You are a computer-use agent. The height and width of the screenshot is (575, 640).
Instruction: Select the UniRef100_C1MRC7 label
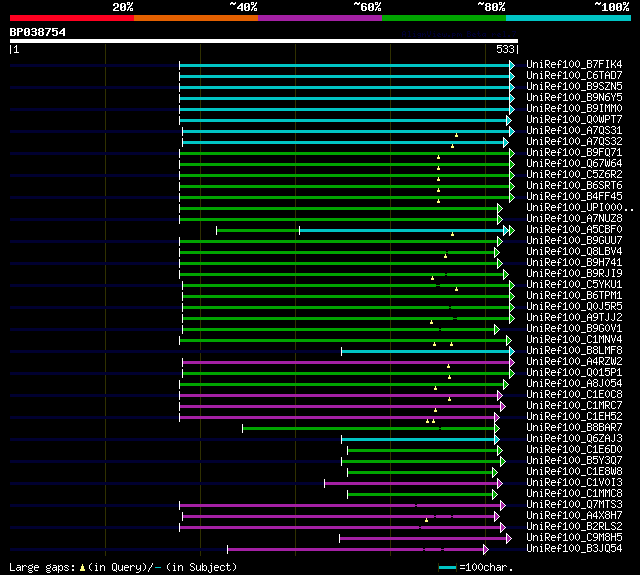point(574,406)
